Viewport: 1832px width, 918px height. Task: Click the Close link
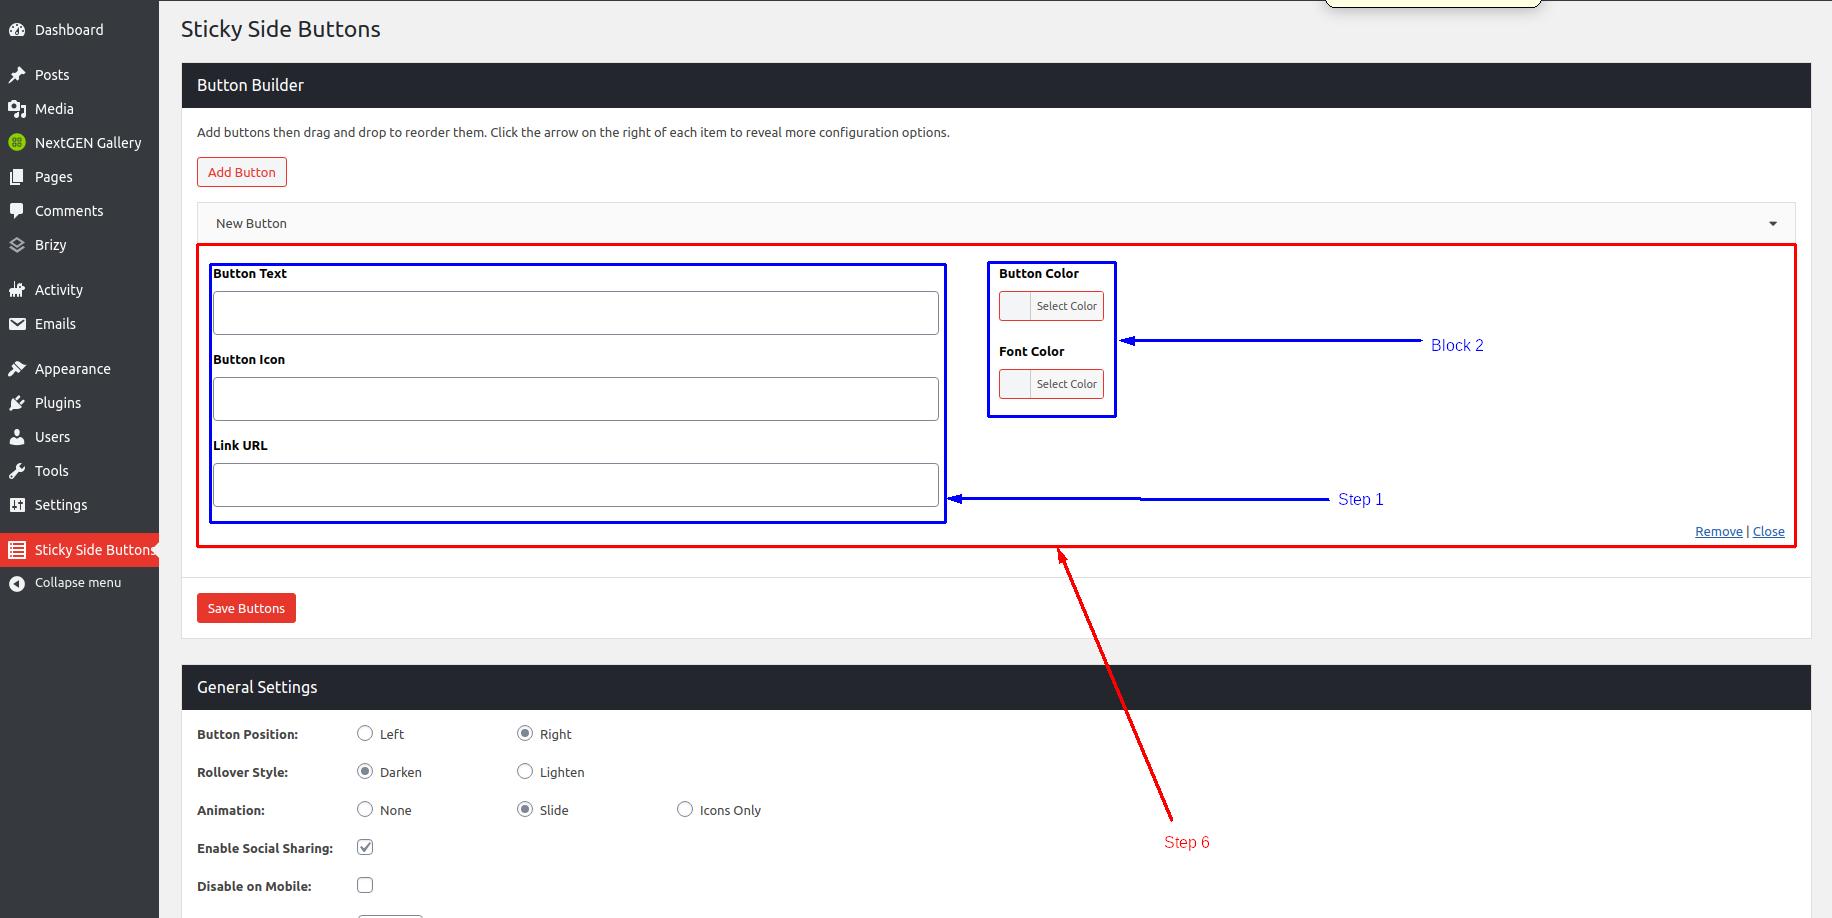click(x=1768, y=531)
